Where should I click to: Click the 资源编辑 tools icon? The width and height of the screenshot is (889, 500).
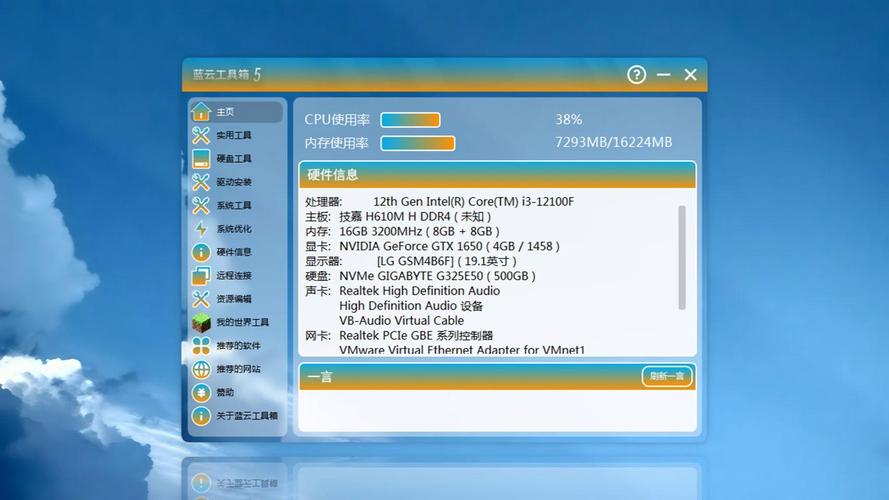pyautogui.click(x=201, y=299)
